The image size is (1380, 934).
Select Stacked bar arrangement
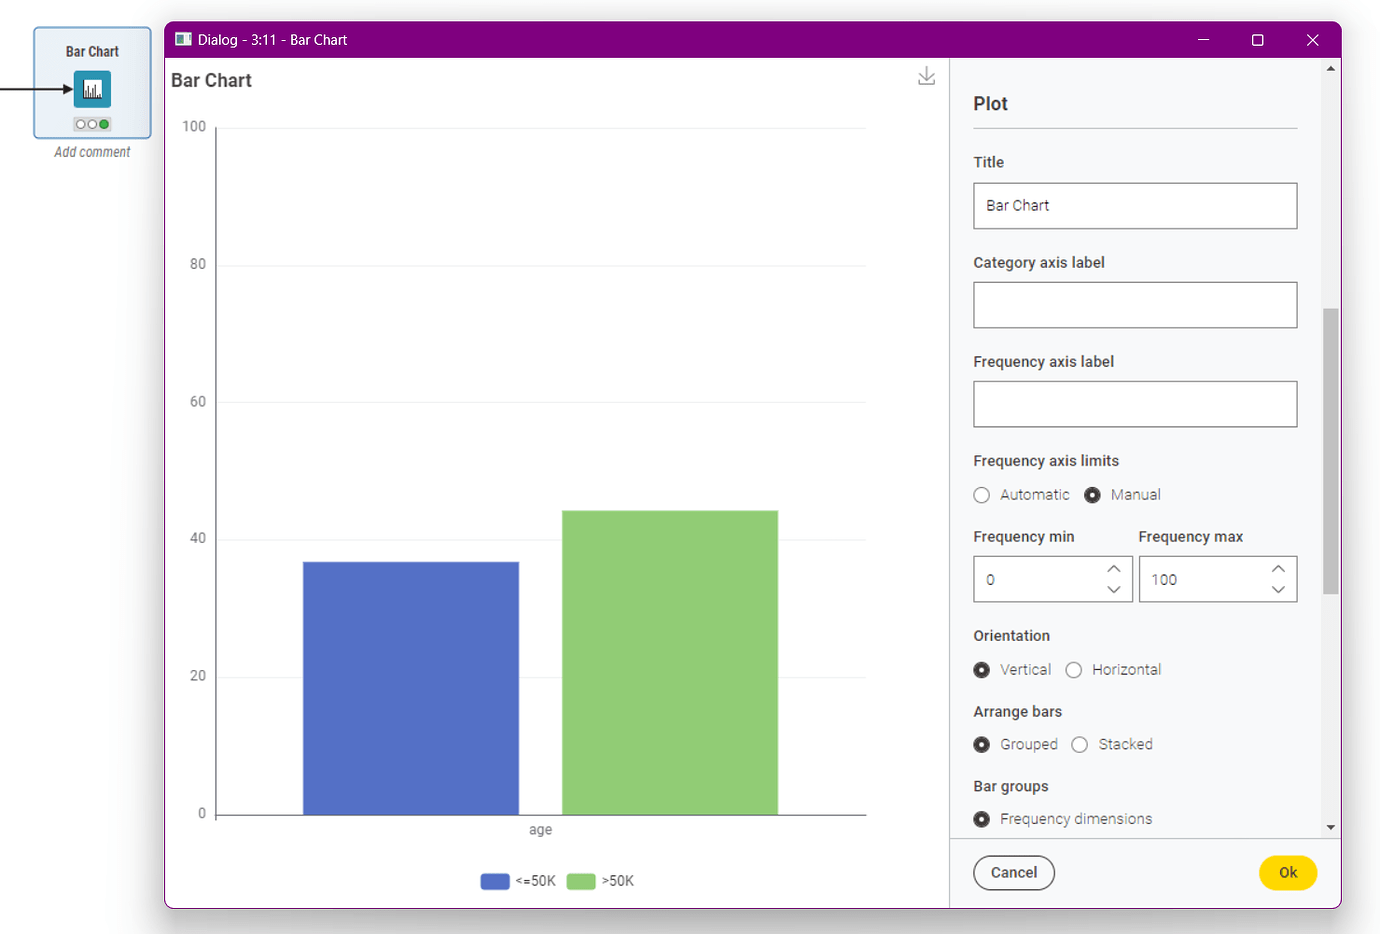point(1079,744)
